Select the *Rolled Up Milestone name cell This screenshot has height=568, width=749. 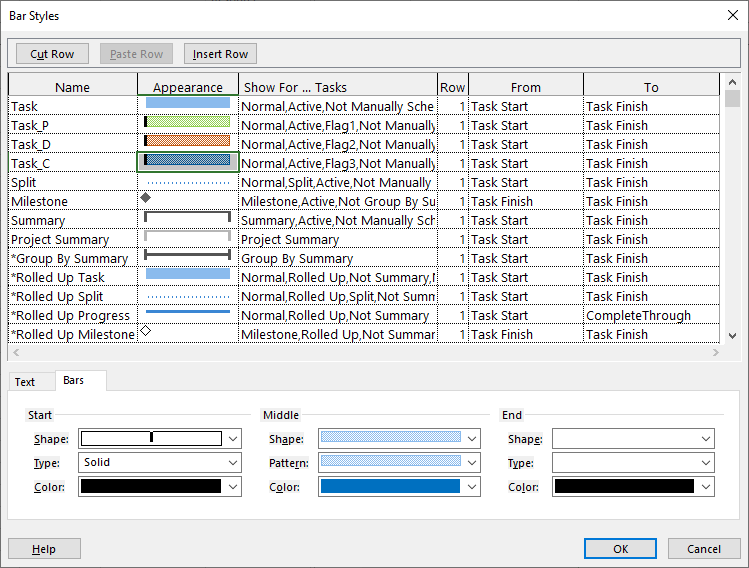point(73,334)
